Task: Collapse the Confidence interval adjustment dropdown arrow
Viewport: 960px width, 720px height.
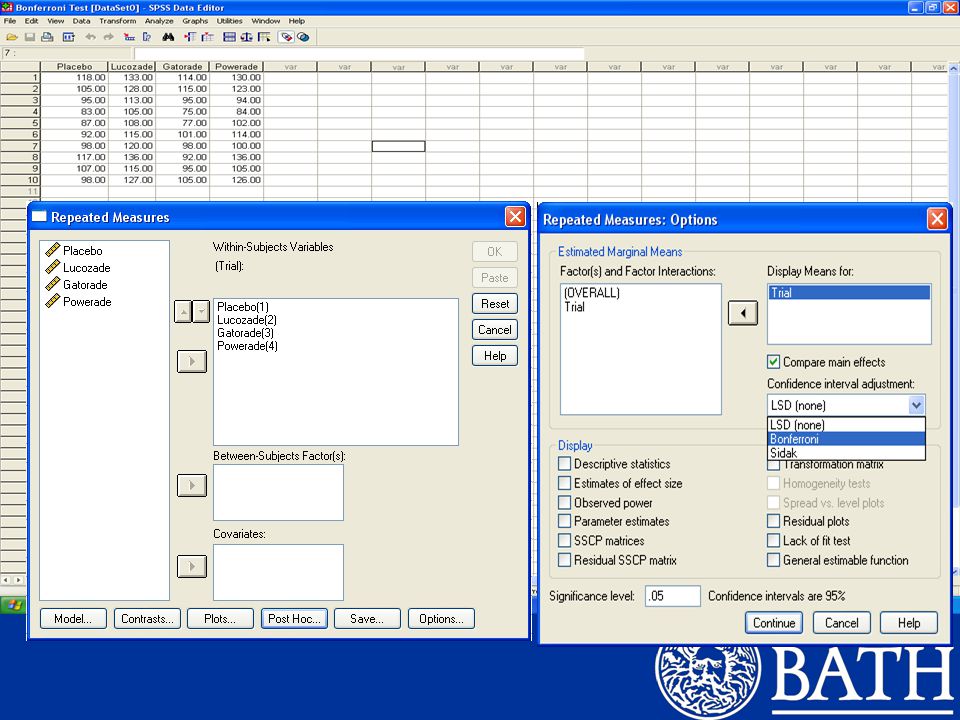Action: pos(916,405)
